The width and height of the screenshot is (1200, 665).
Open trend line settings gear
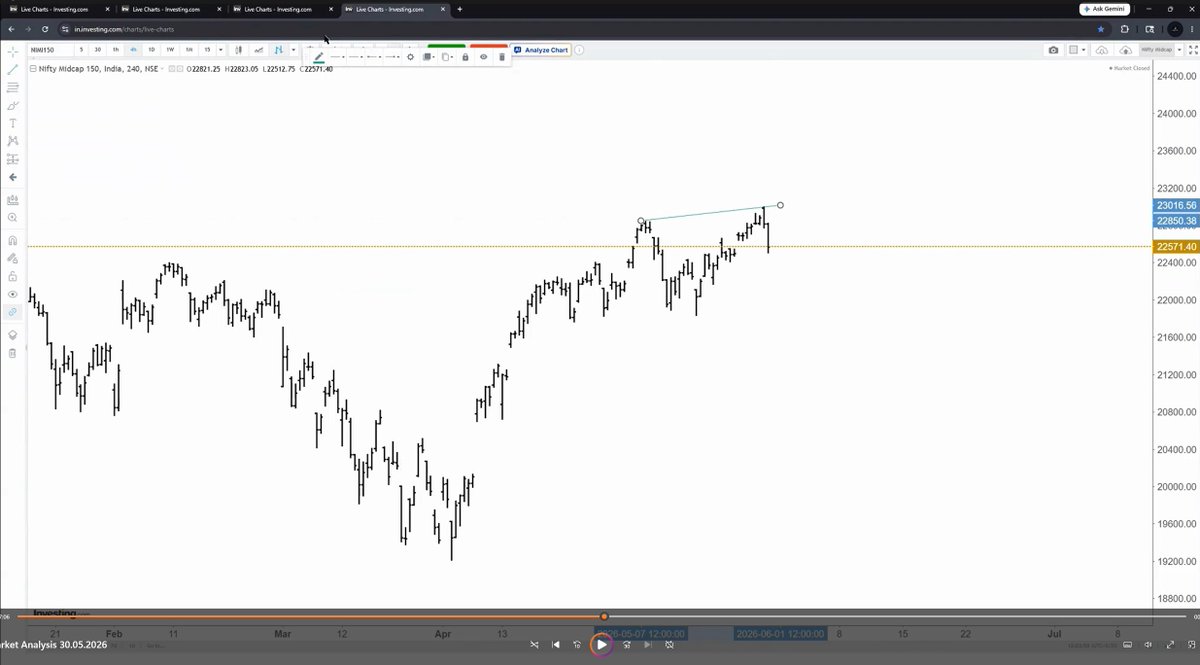(410, 57)
